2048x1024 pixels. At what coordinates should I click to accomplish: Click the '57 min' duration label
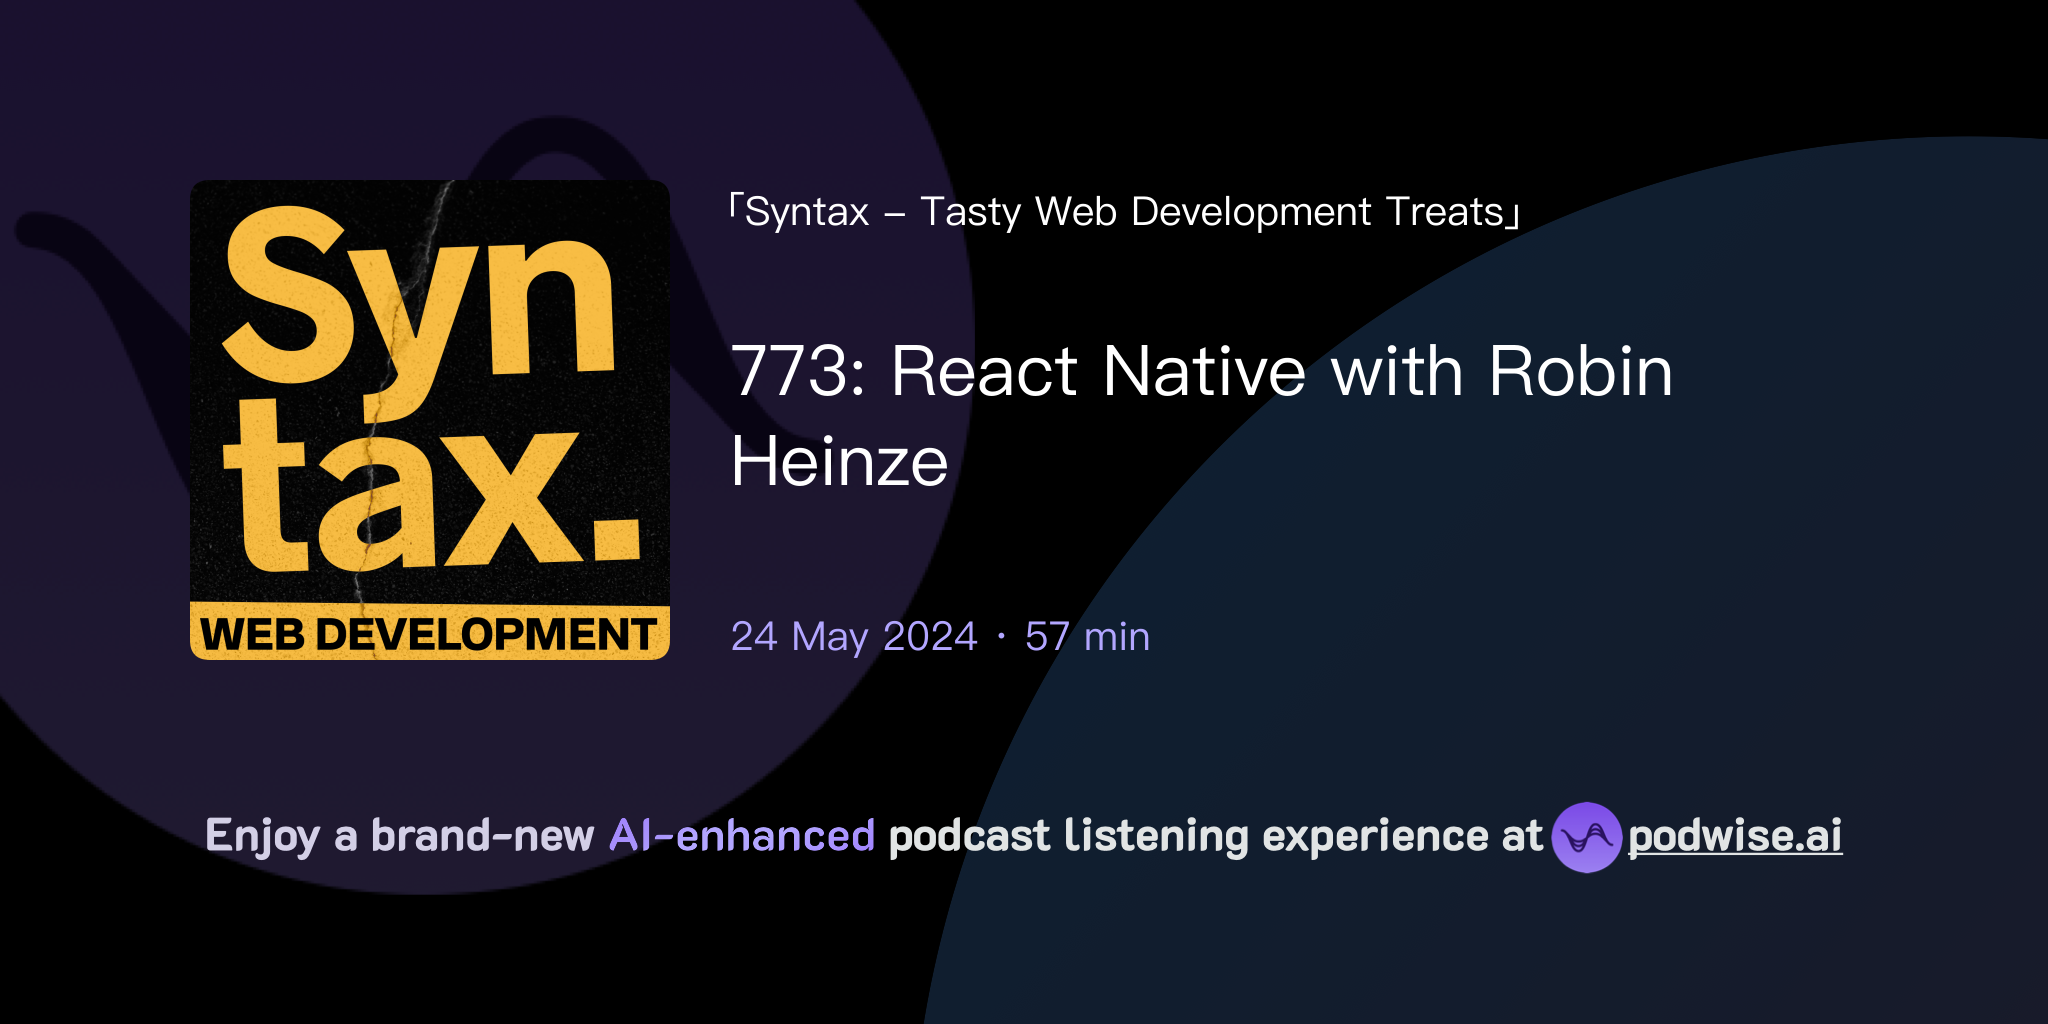[x=1085, y=636]
